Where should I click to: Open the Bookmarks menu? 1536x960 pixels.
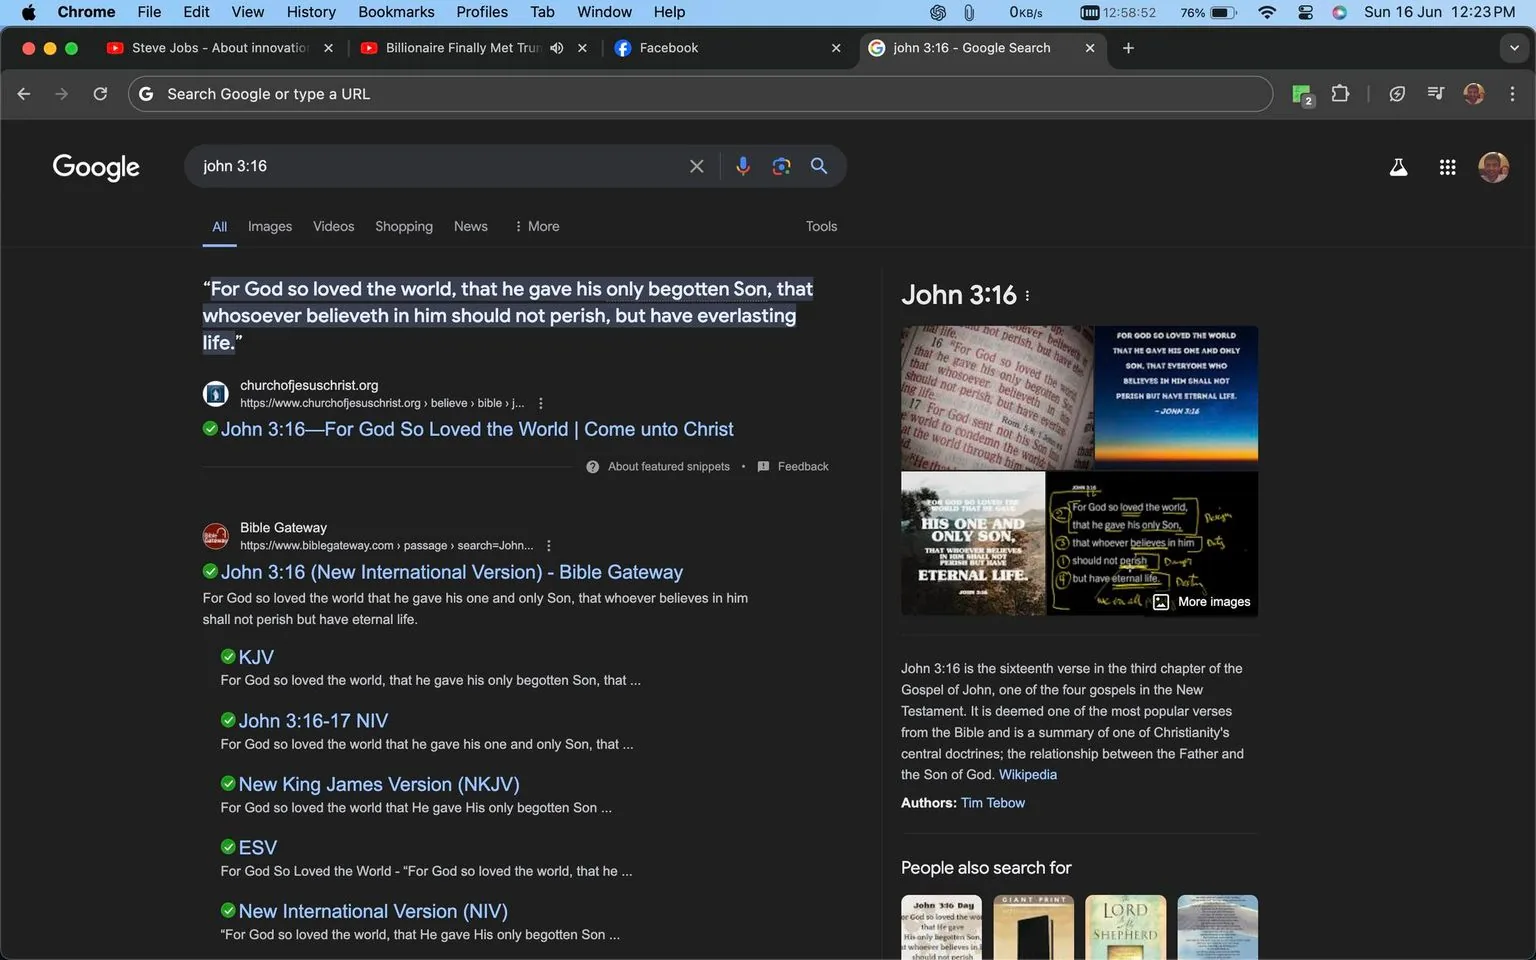396,12
